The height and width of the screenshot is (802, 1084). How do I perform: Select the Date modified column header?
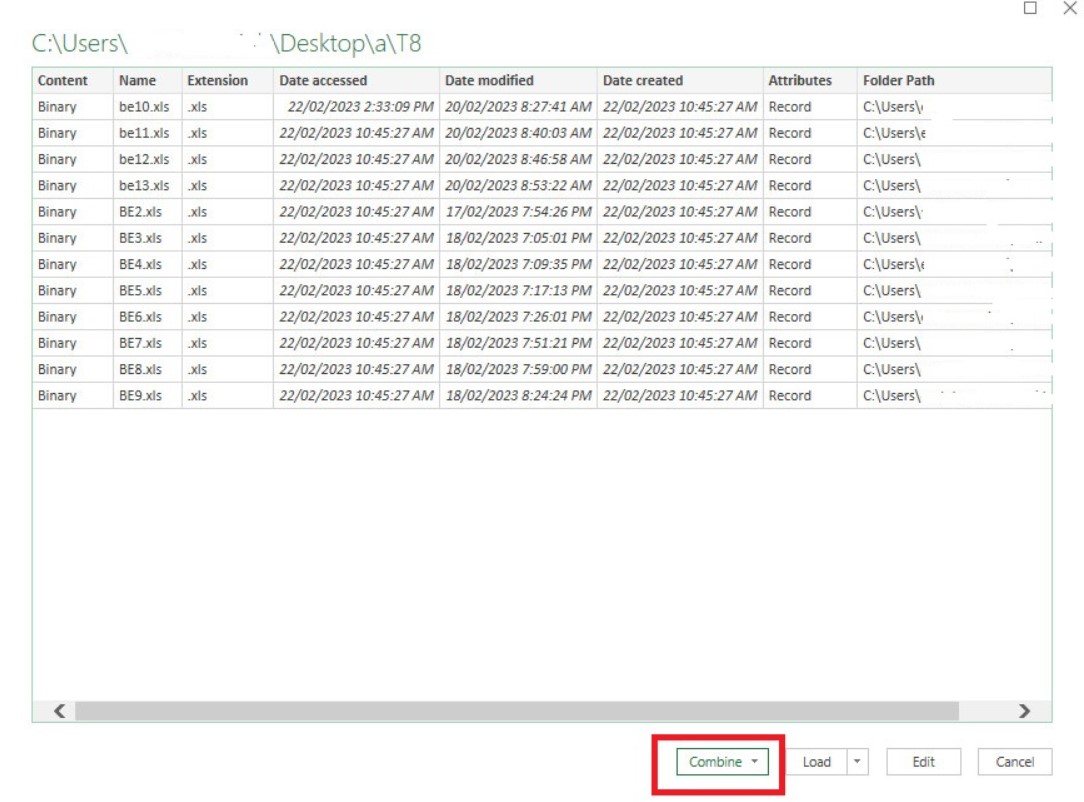point(518,80)
